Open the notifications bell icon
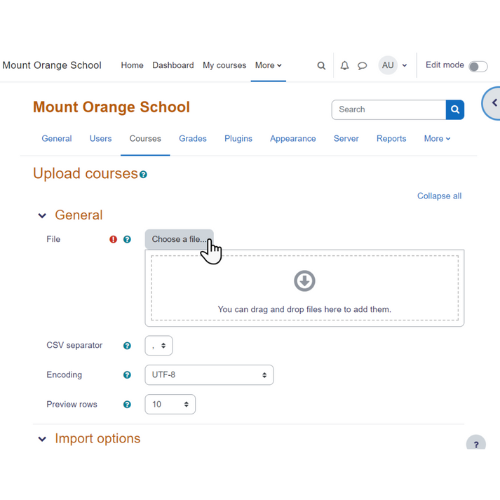Image resolution: width=500 pixels, height=500 pixels. (344, 65)
